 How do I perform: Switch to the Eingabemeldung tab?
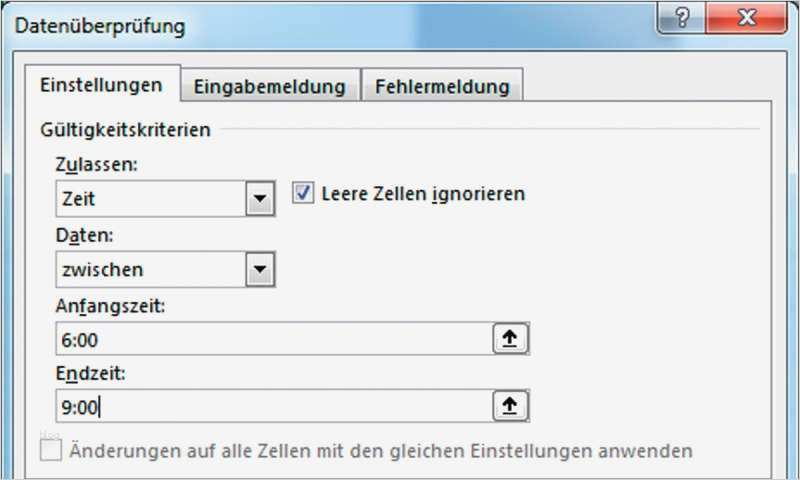[x=269, y=86]
